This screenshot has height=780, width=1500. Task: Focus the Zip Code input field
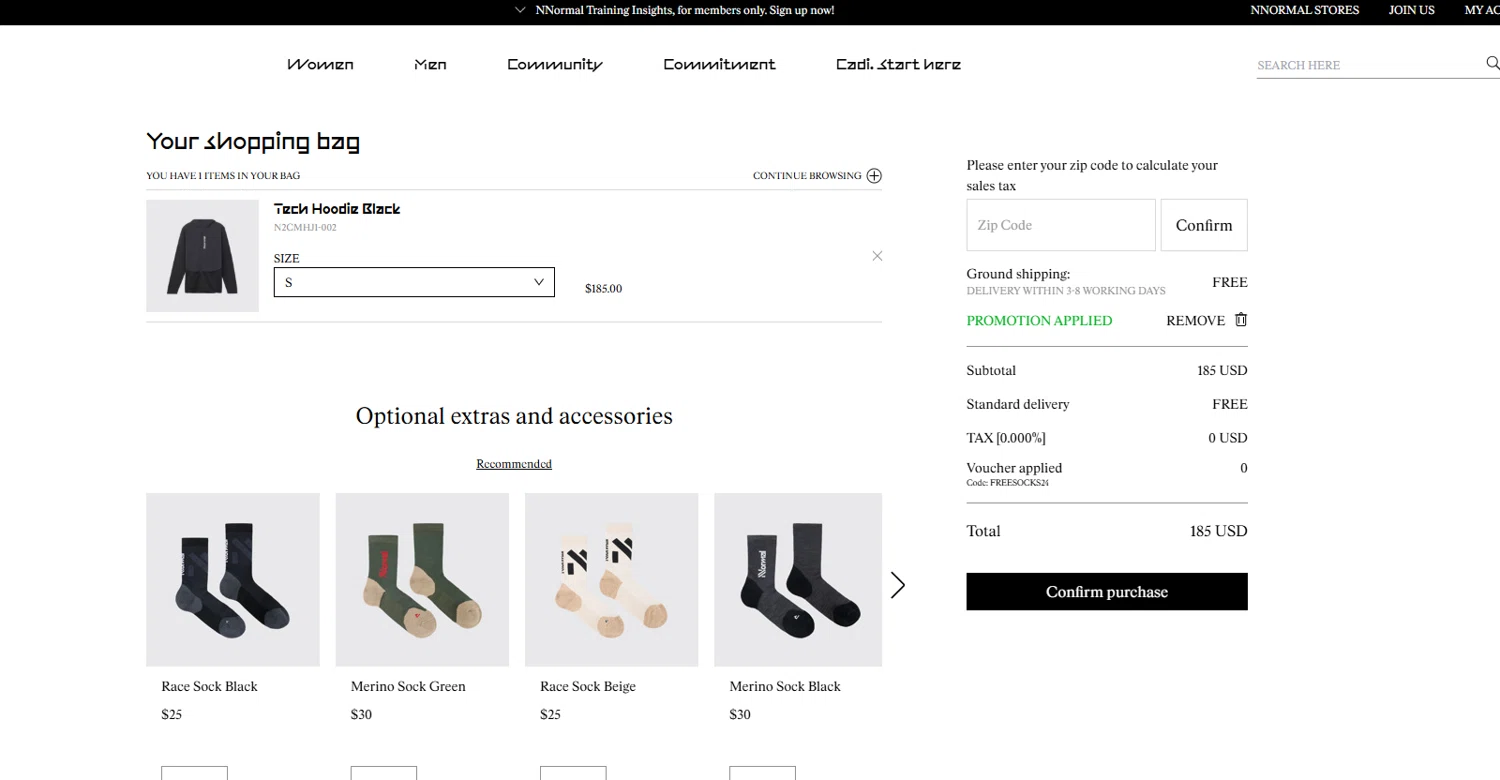click(1061, 225)
